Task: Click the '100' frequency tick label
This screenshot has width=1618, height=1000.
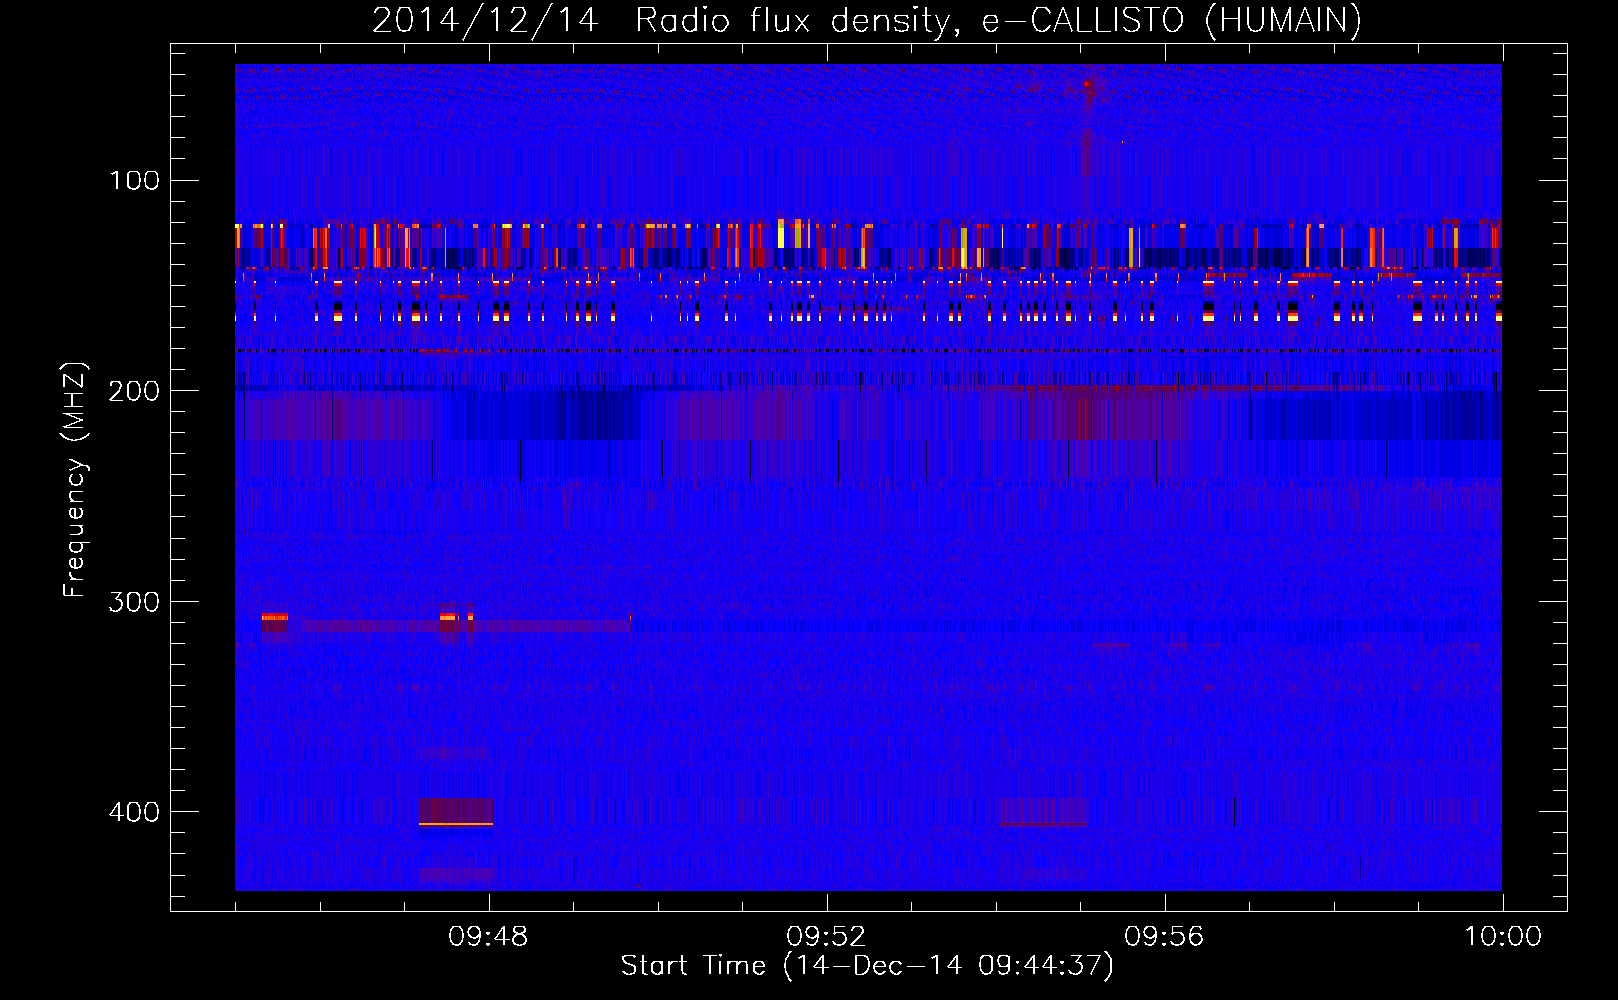Action: pos(135,181)
